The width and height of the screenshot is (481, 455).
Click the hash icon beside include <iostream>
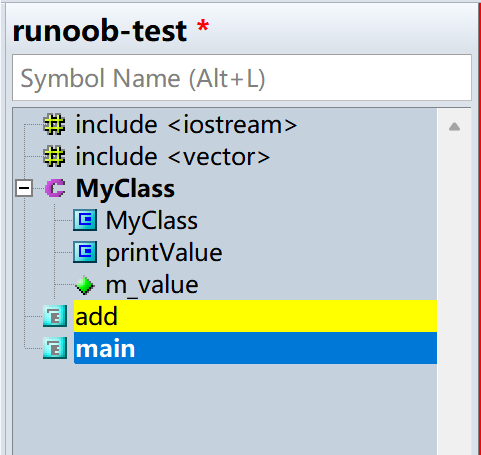click(x=54, y=125)
